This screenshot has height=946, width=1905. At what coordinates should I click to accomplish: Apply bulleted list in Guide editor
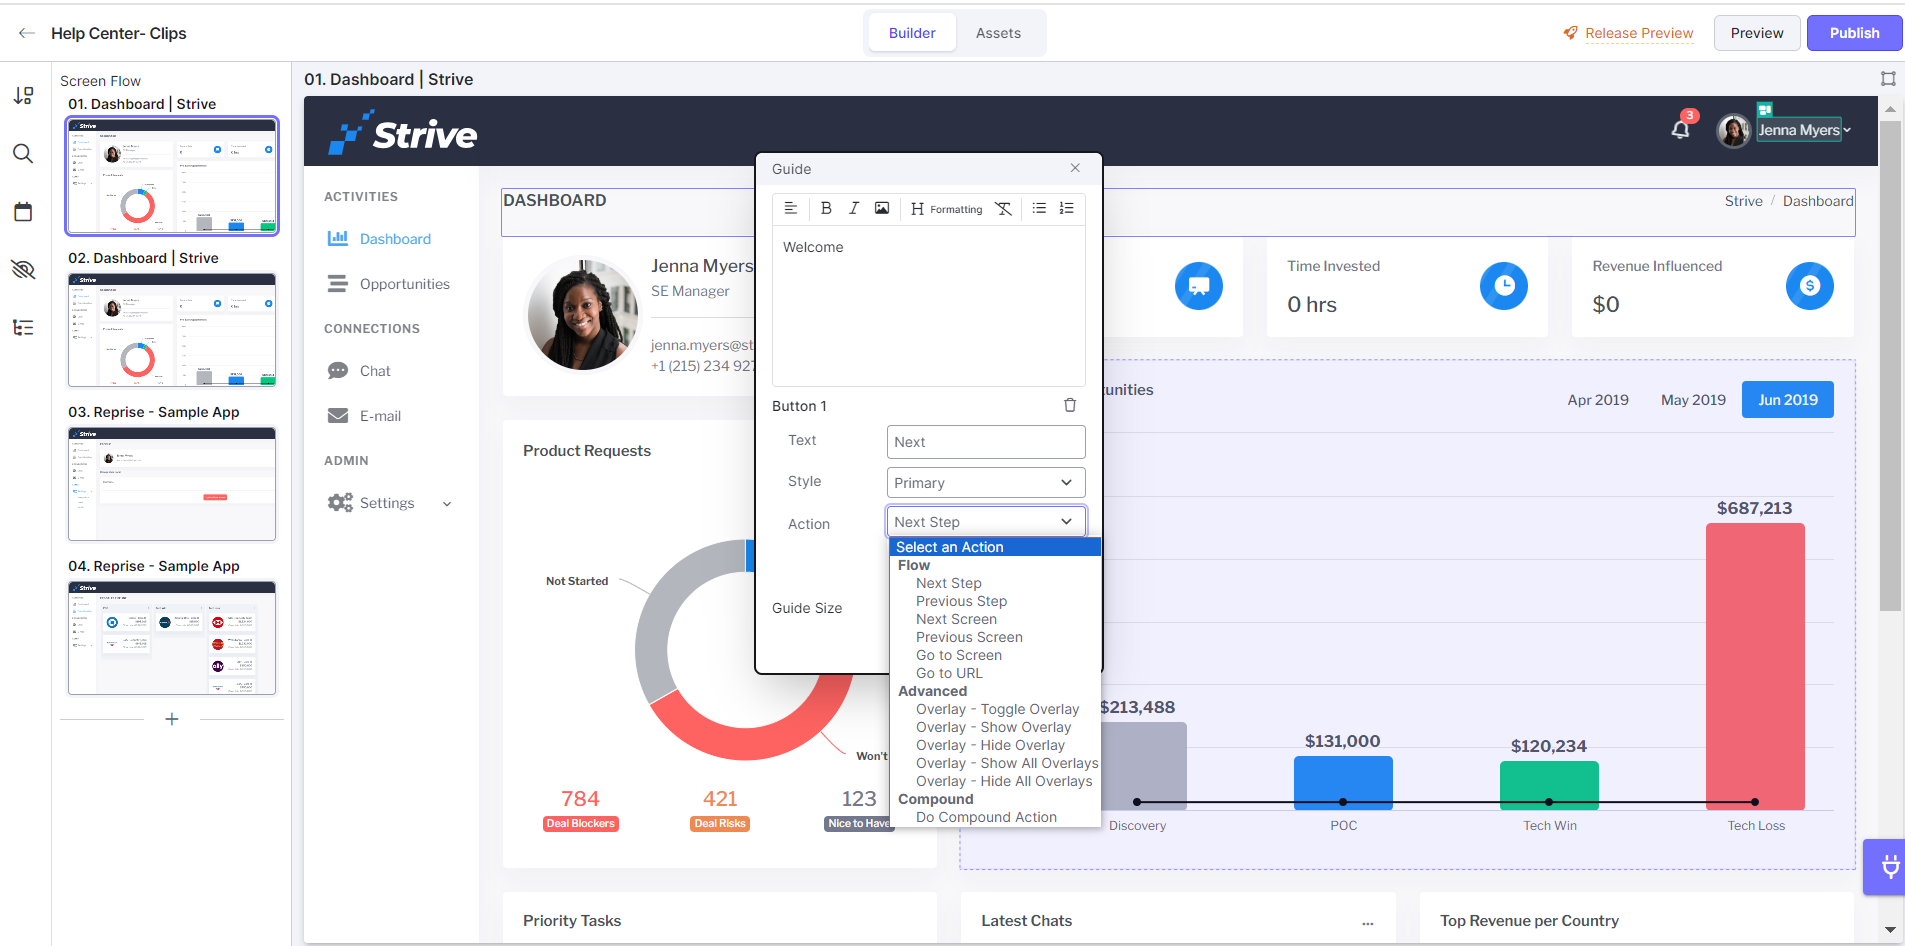(x=1039, y=208)
